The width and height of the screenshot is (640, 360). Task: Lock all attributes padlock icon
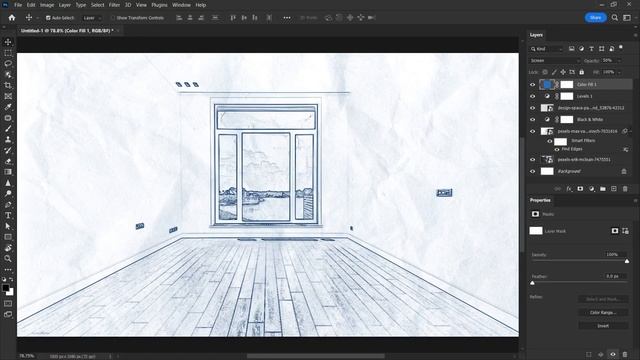[x=582, y=72]
